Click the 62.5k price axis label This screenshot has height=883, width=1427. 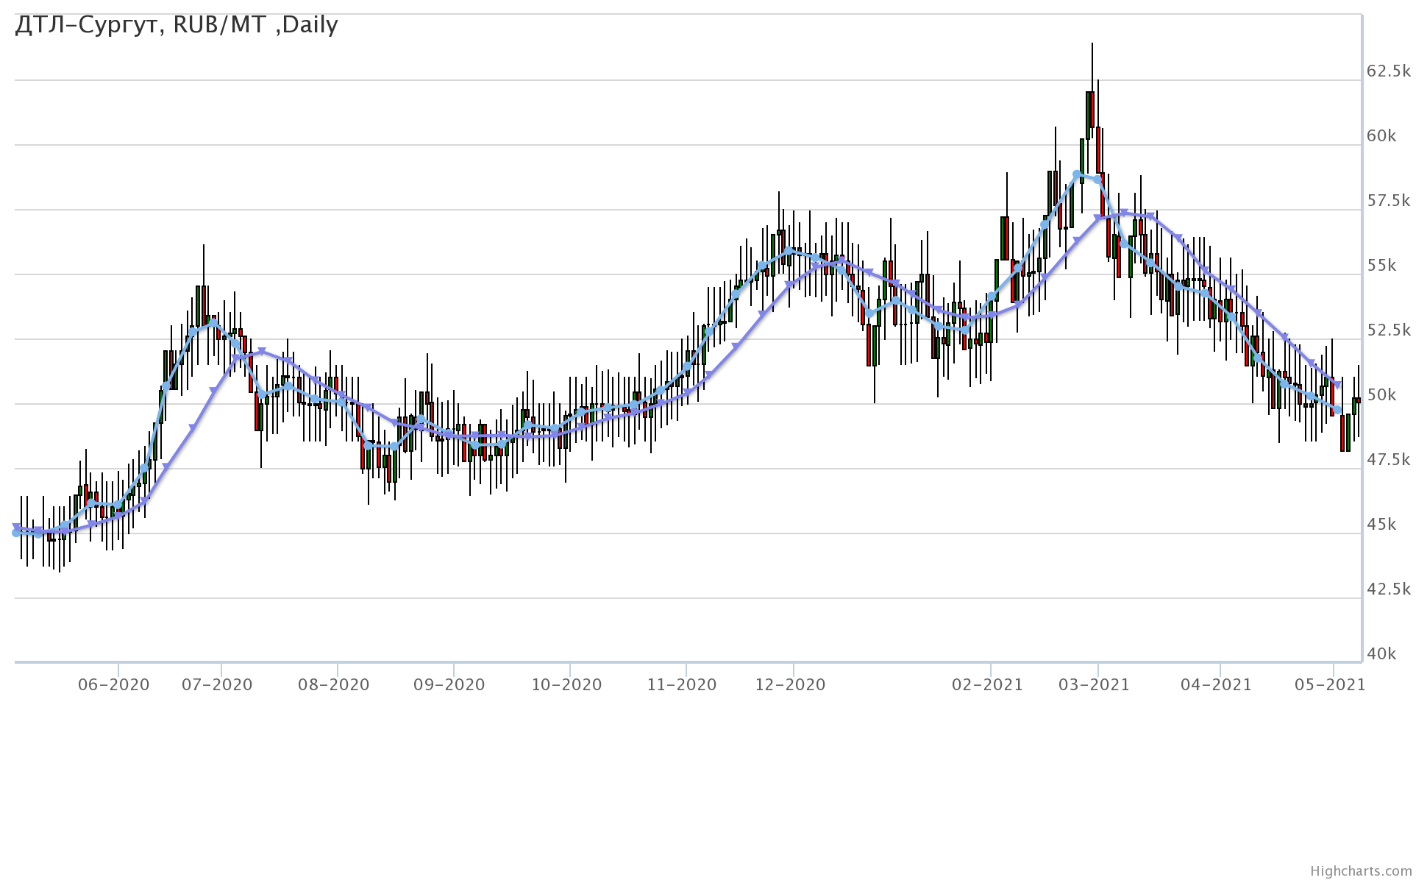[1389, 72]
